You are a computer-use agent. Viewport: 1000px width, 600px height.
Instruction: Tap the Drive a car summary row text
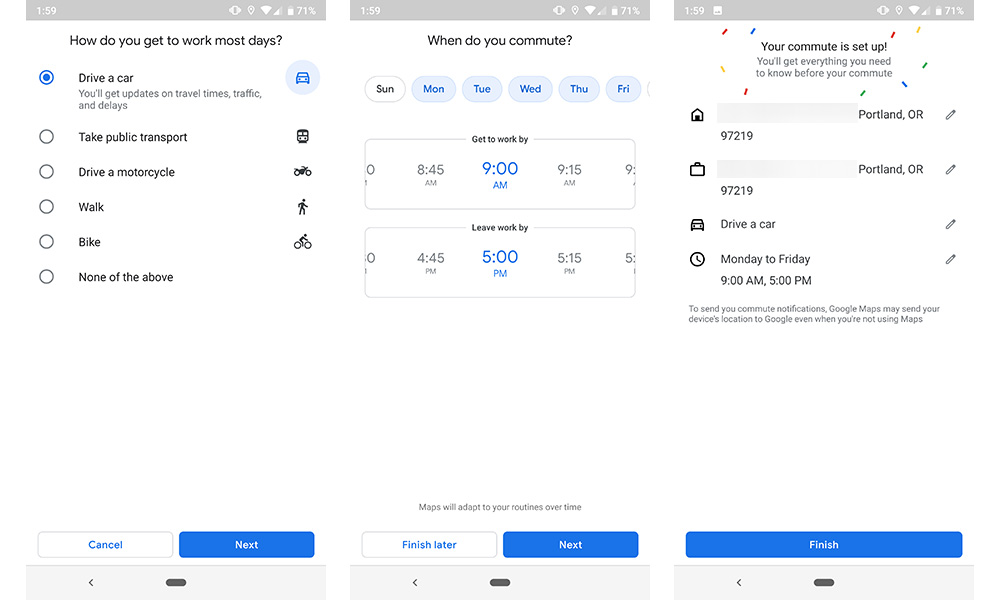tap(748, 224)
